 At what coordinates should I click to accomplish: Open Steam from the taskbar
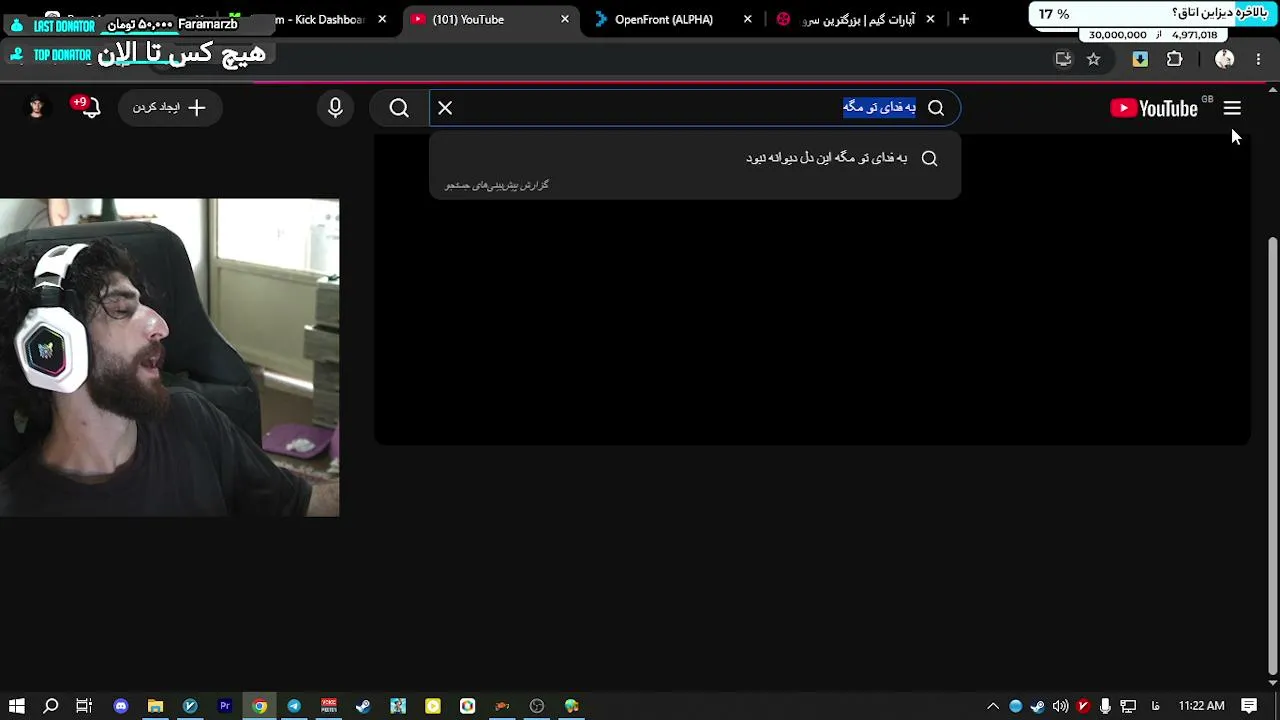point(363,706)
